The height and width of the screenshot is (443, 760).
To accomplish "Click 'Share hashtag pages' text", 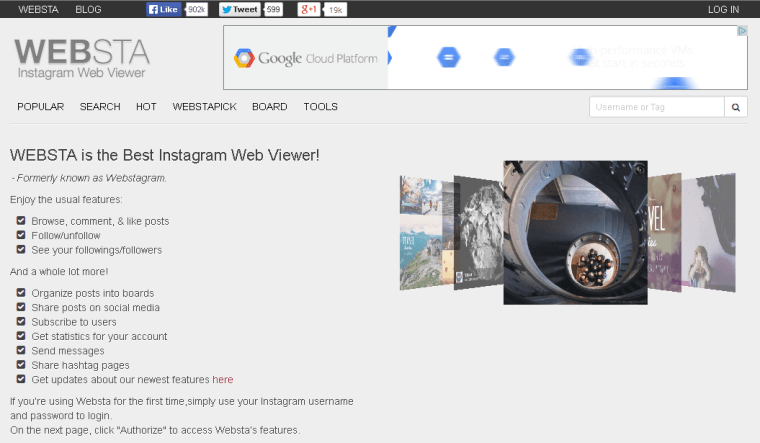I will pyautogui.click(x=80, y=365).
